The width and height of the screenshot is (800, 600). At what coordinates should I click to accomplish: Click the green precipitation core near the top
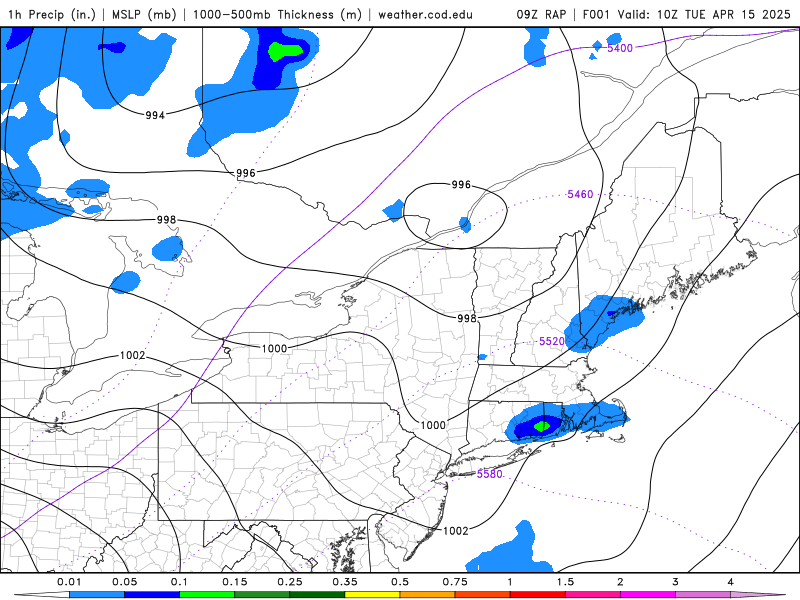[286, 52]
